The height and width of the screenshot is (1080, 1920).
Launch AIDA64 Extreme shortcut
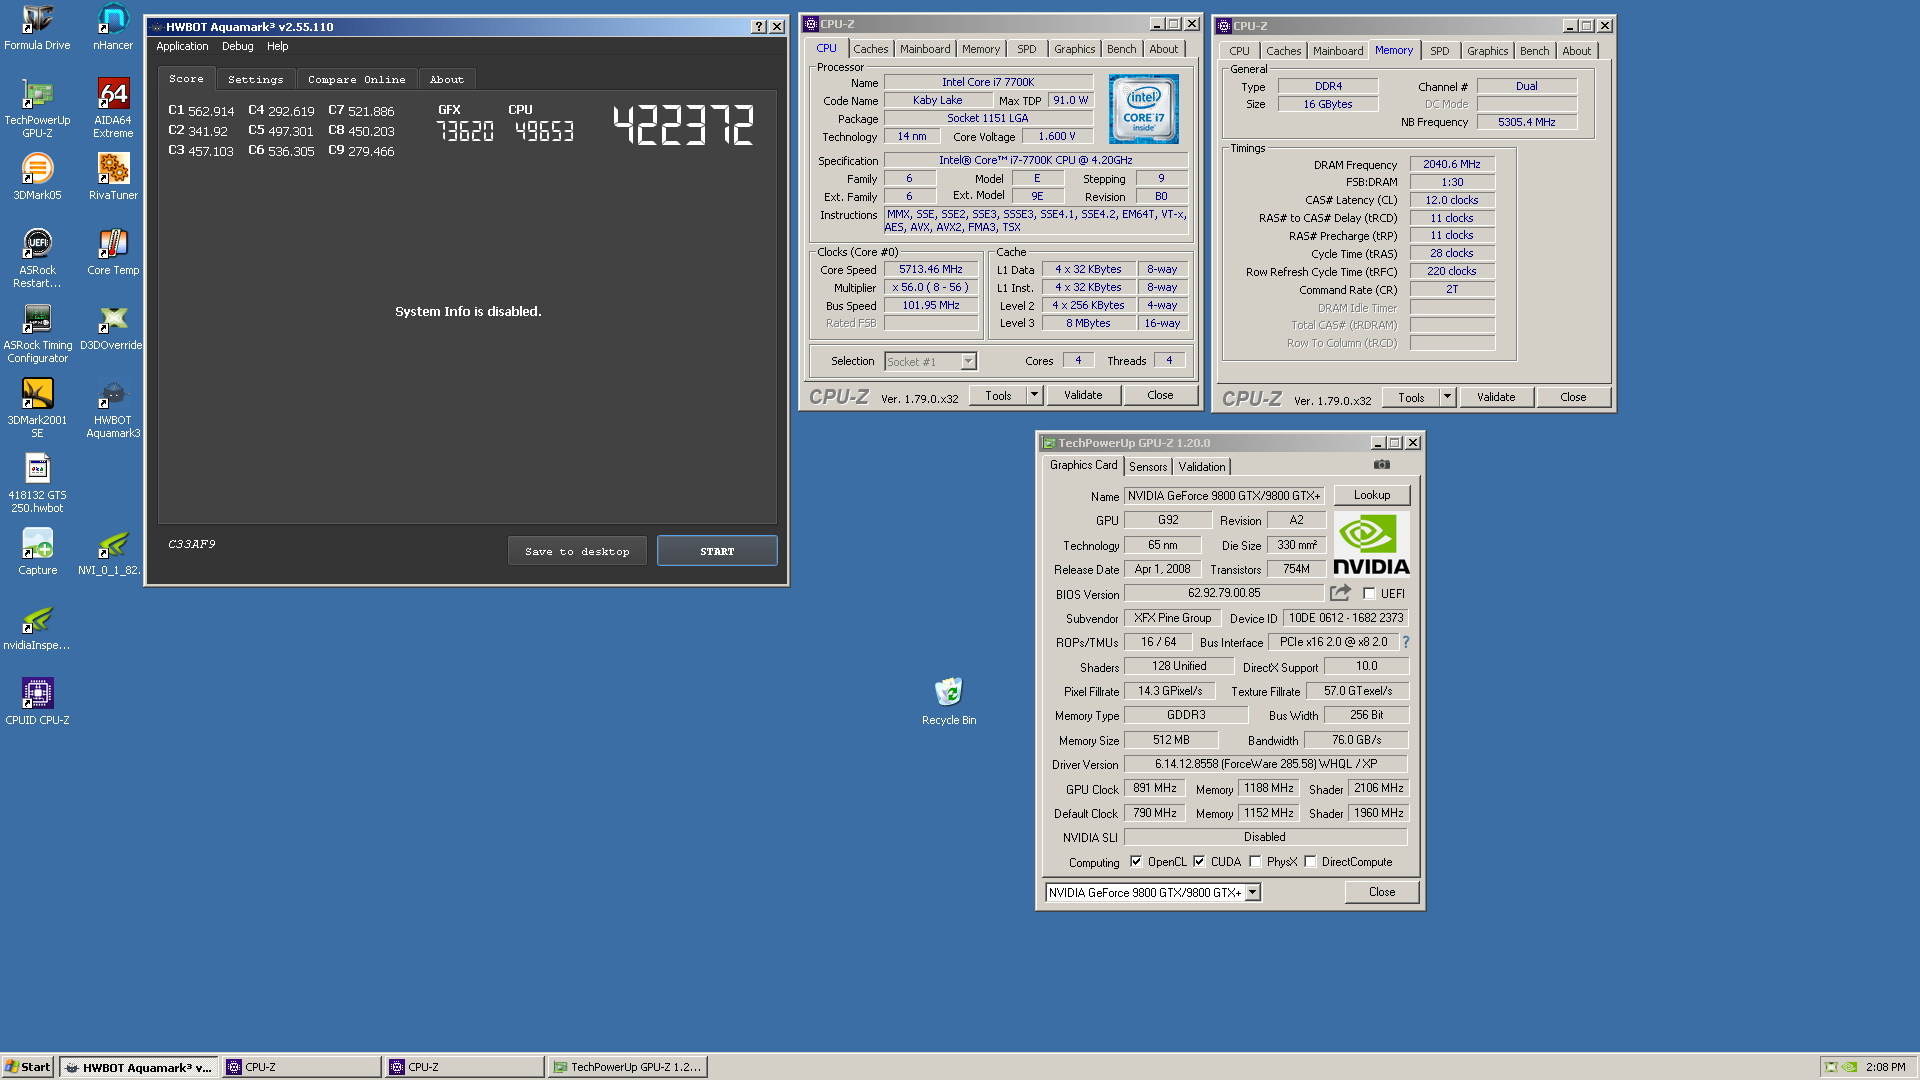pos(113,109)
